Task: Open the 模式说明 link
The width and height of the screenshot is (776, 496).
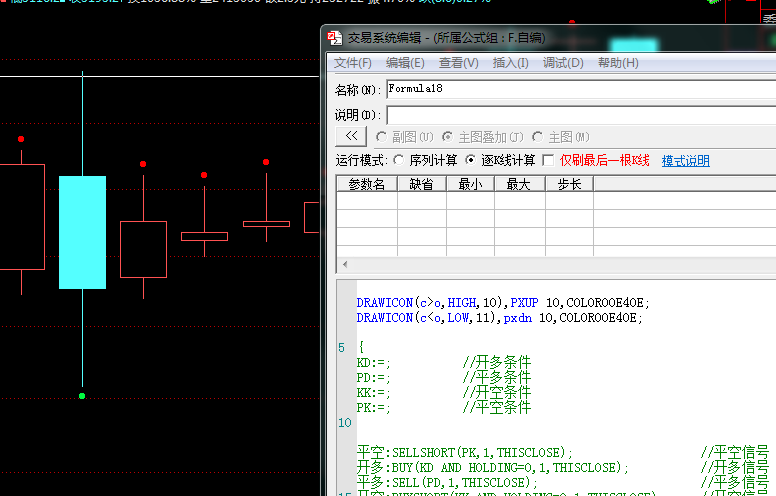Action: click(x=685, y=161)
